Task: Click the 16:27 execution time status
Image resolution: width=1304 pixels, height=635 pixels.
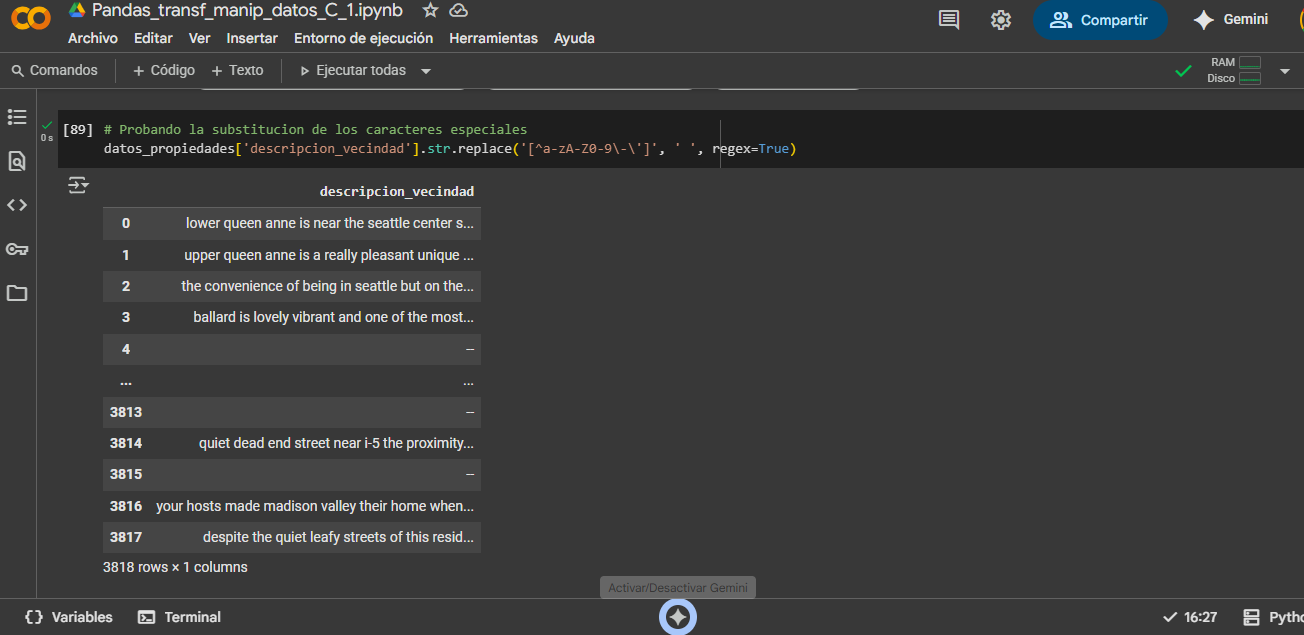Action: (x=1190, y=617)
